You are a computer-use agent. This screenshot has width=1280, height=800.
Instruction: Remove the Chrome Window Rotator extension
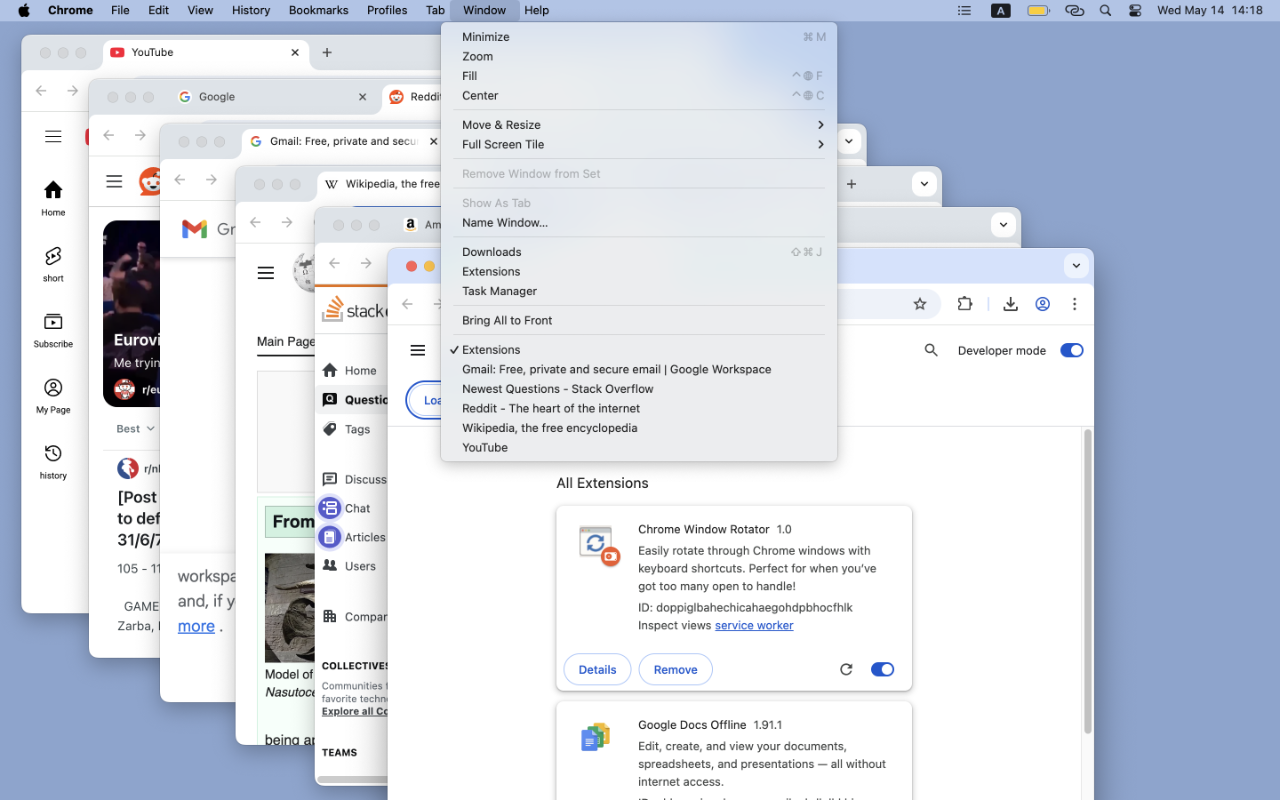(x=676, y=670)
